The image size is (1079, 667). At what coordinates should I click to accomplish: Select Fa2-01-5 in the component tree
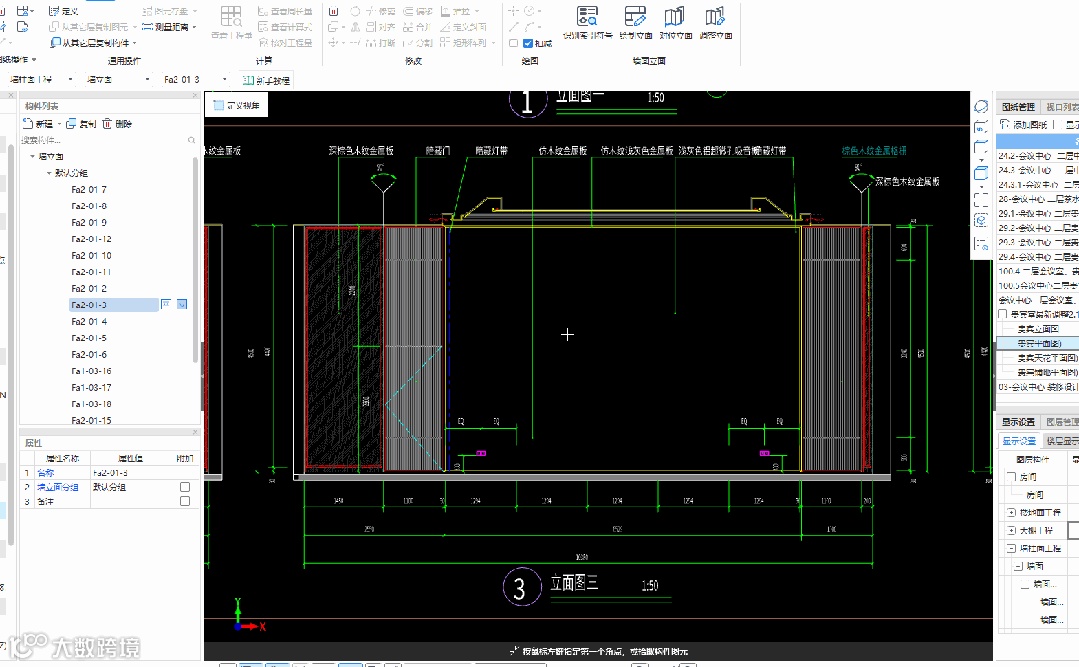point(89,338)
